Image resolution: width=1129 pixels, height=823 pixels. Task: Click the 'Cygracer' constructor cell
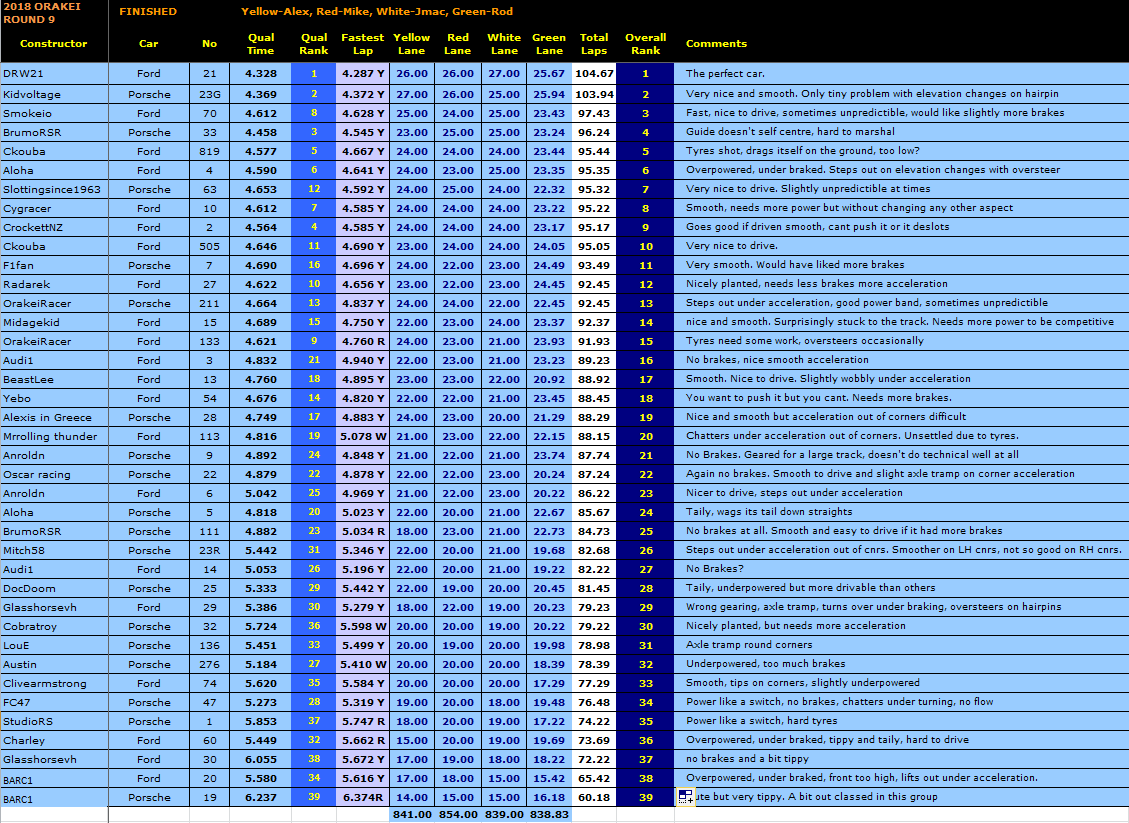pos(55,209)
